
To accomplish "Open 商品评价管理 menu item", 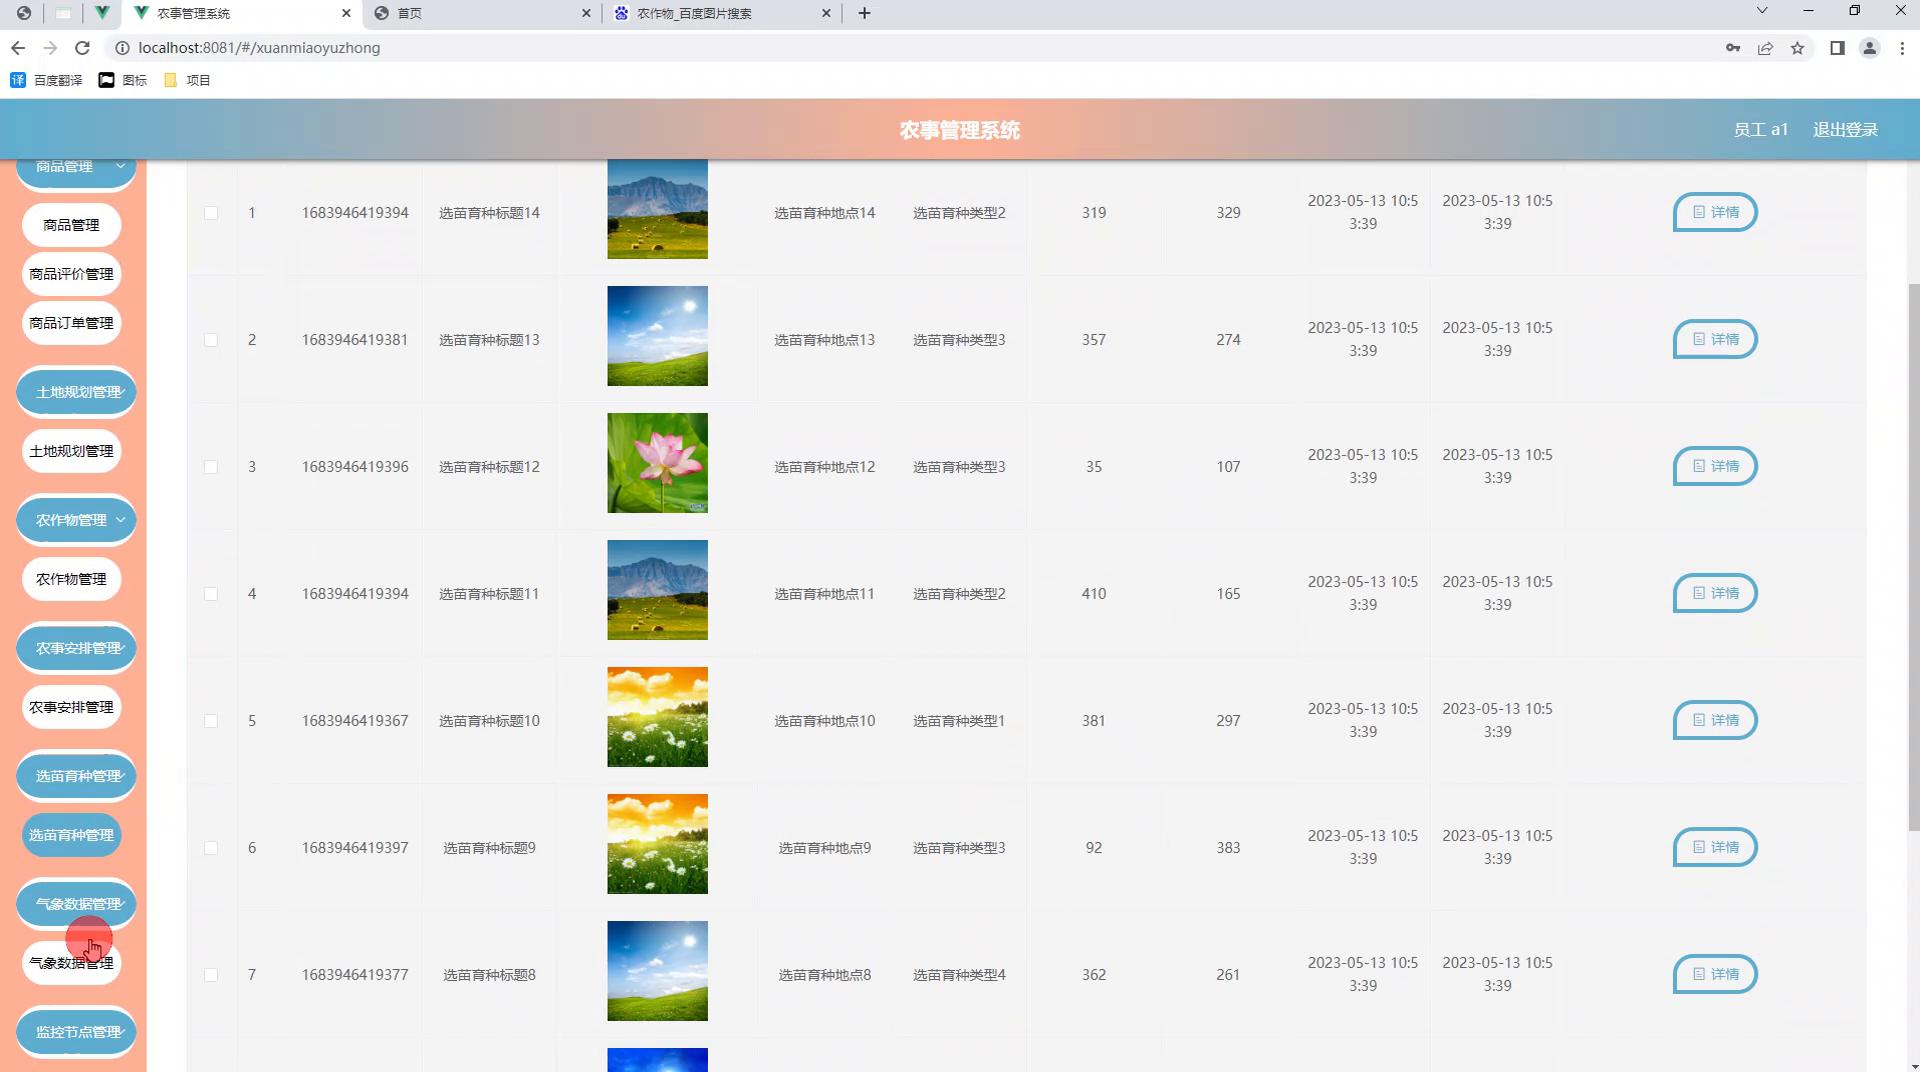I will (71, 274).
